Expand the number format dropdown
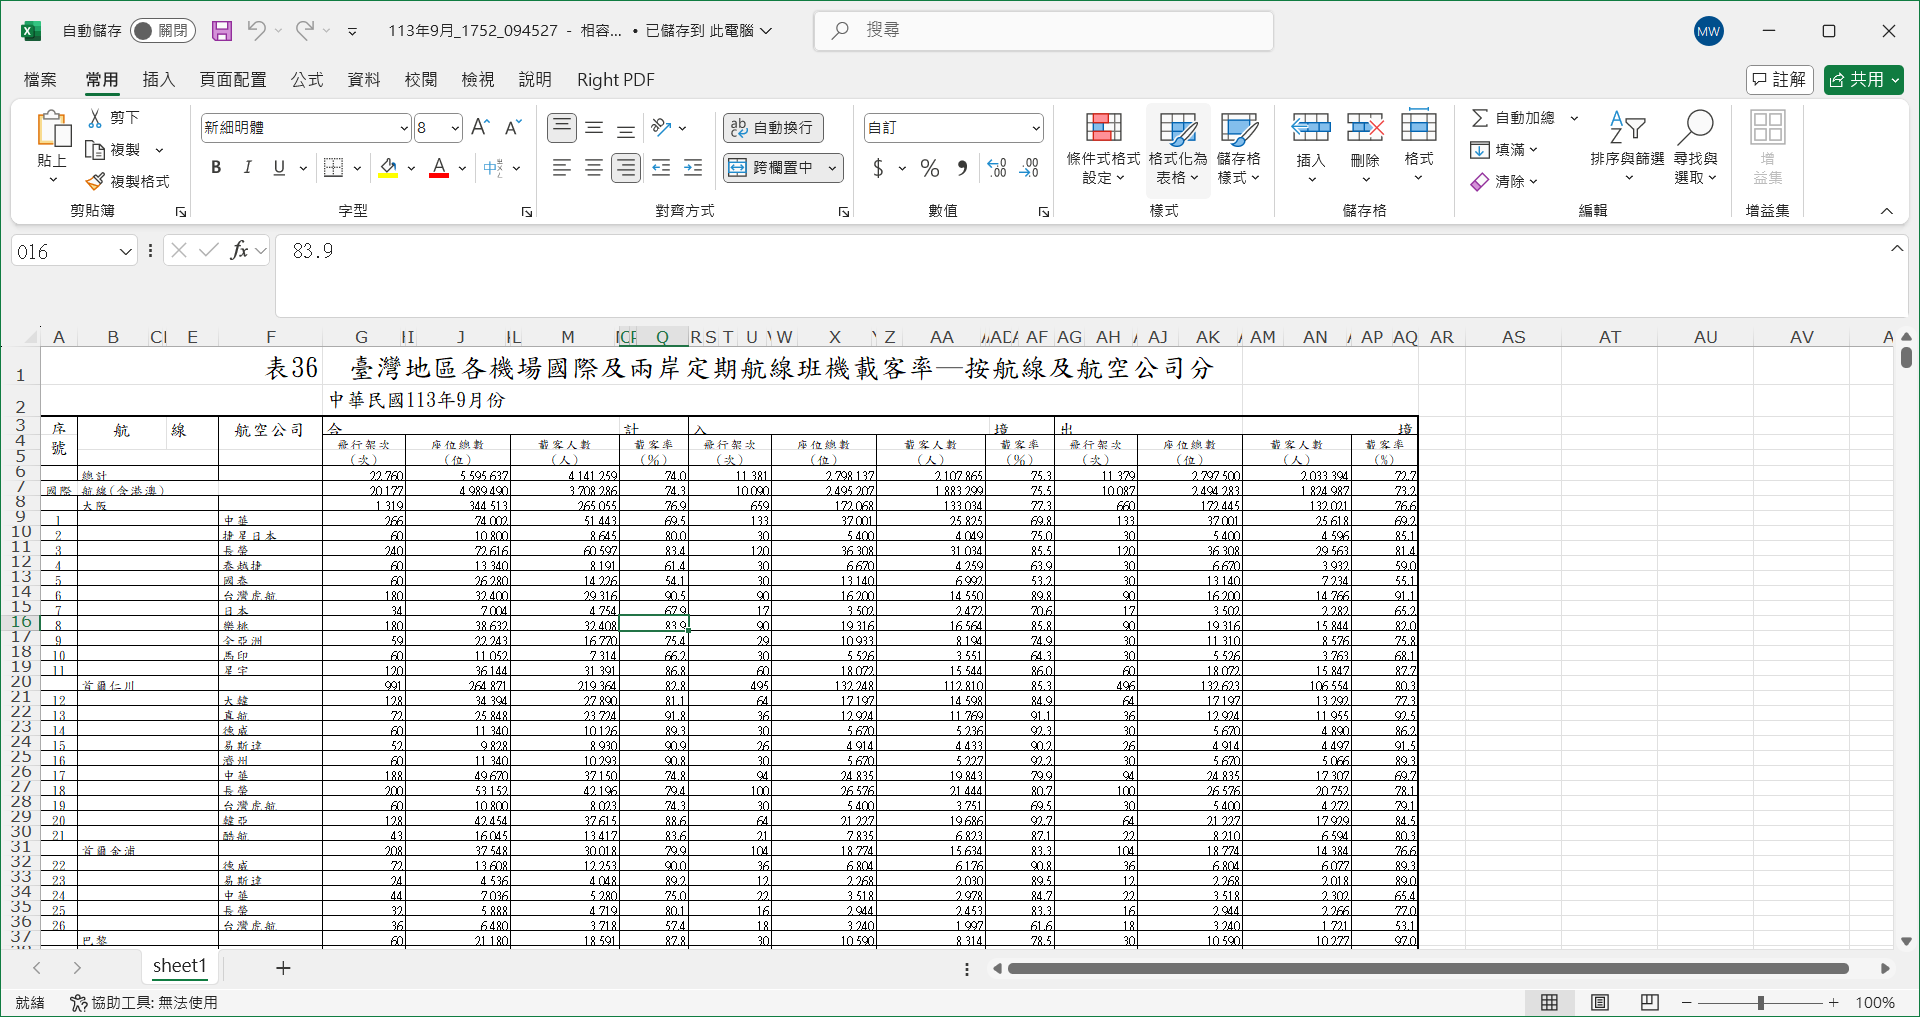The width and height of the screenshot is (1920, 1017). tap(1035, 128)
